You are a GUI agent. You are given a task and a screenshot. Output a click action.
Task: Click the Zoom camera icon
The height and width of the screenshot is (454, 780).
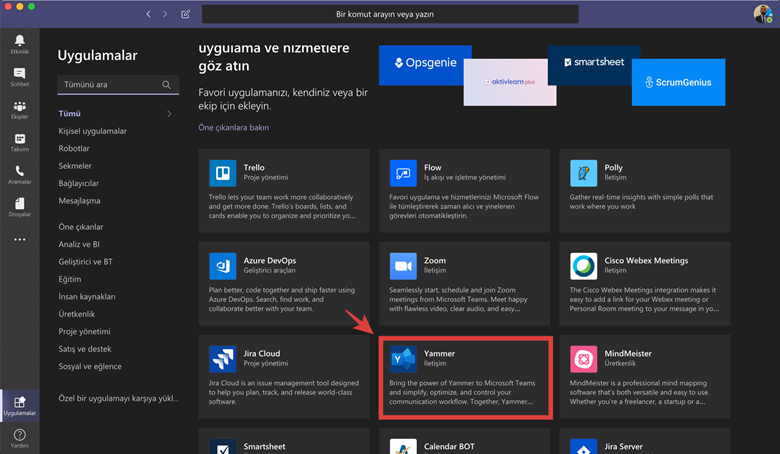403,266
